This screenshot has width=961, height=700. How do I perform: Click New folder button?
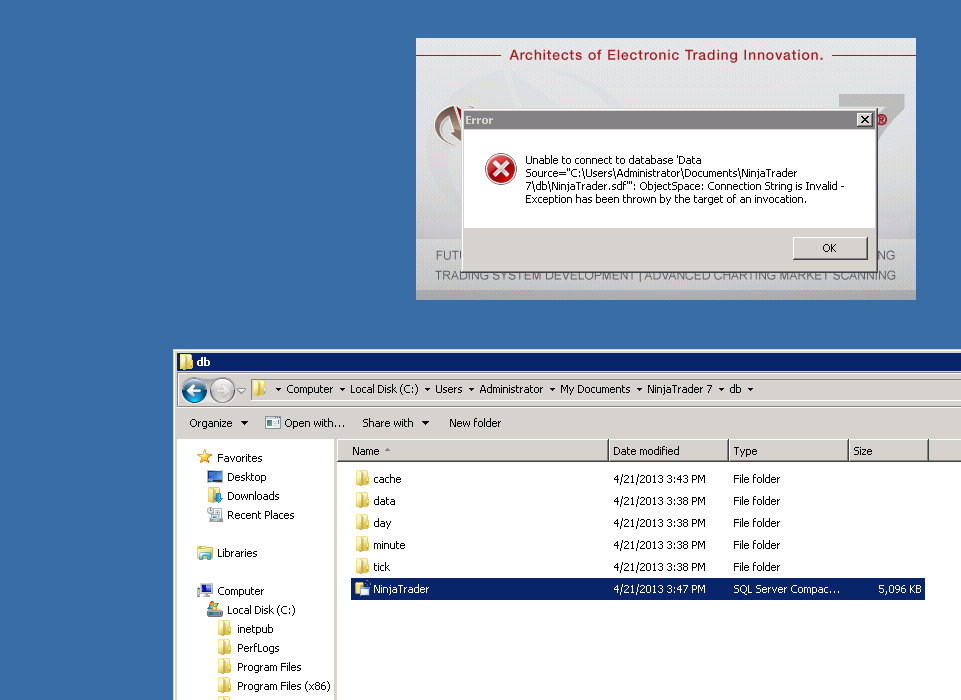pyautogui.click(x=475, y=423)
